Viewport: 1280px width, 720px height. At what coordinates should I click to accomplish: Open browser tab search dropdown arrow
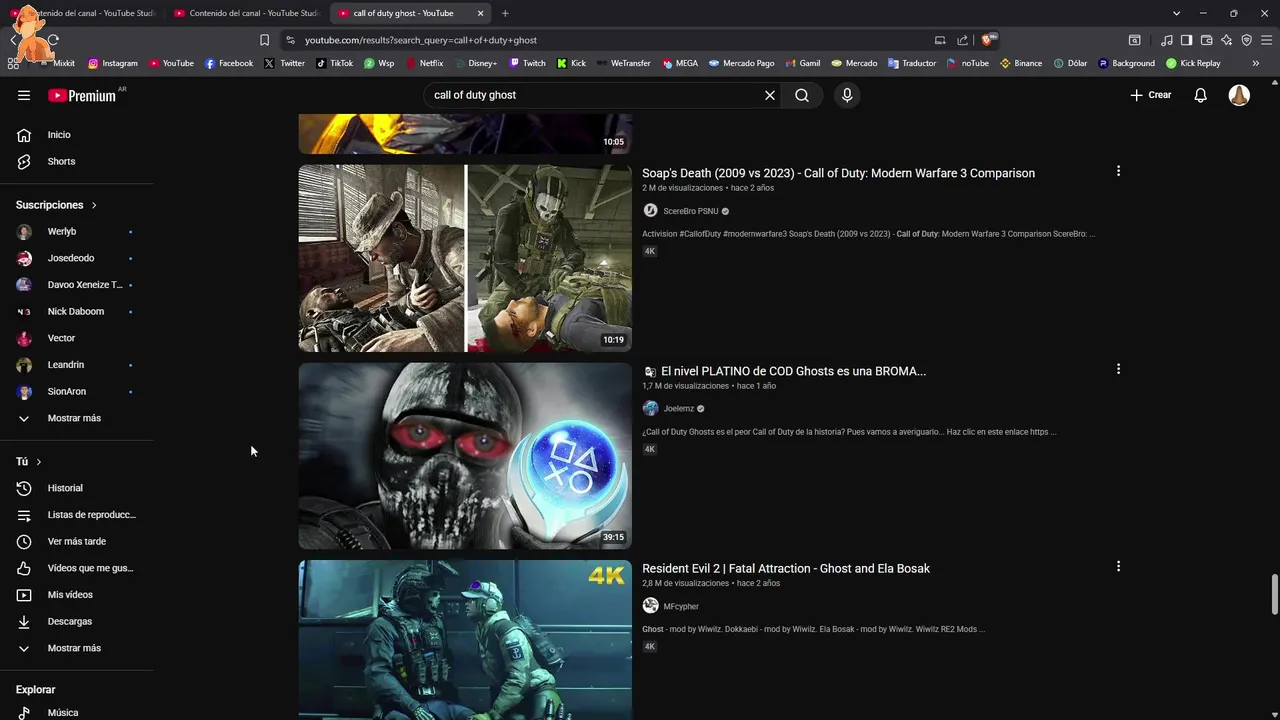[x=1176, y=13]
